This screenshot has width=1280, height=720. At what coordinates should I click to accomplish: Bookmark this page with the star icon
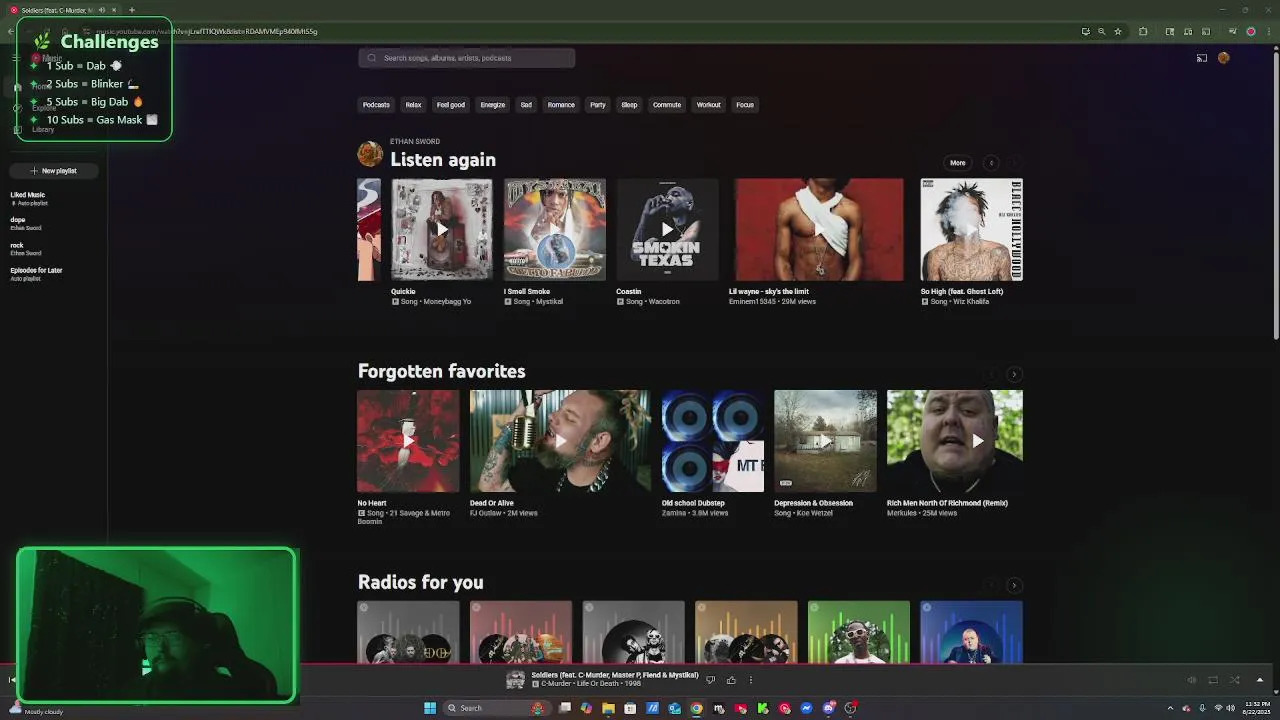click(1118, 31)
